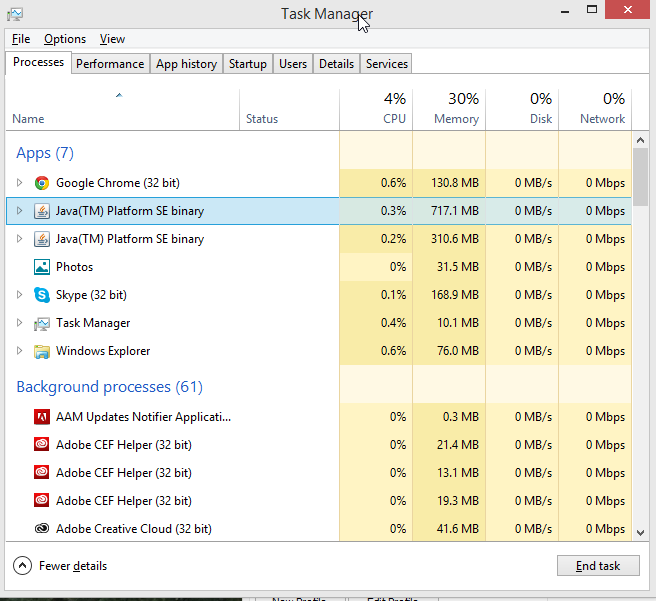Switch to the Users tab
The height and width of the screenshot is (601, 656).
293,64
